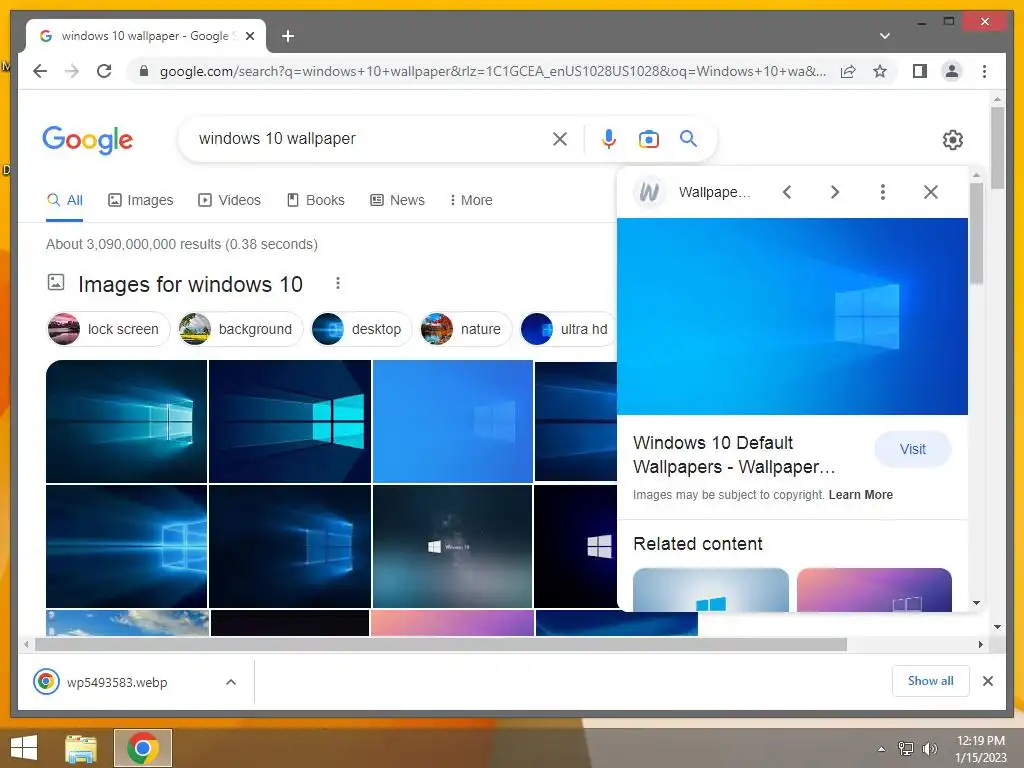Open options beside Images for windows 10

[x=338, y=283]
